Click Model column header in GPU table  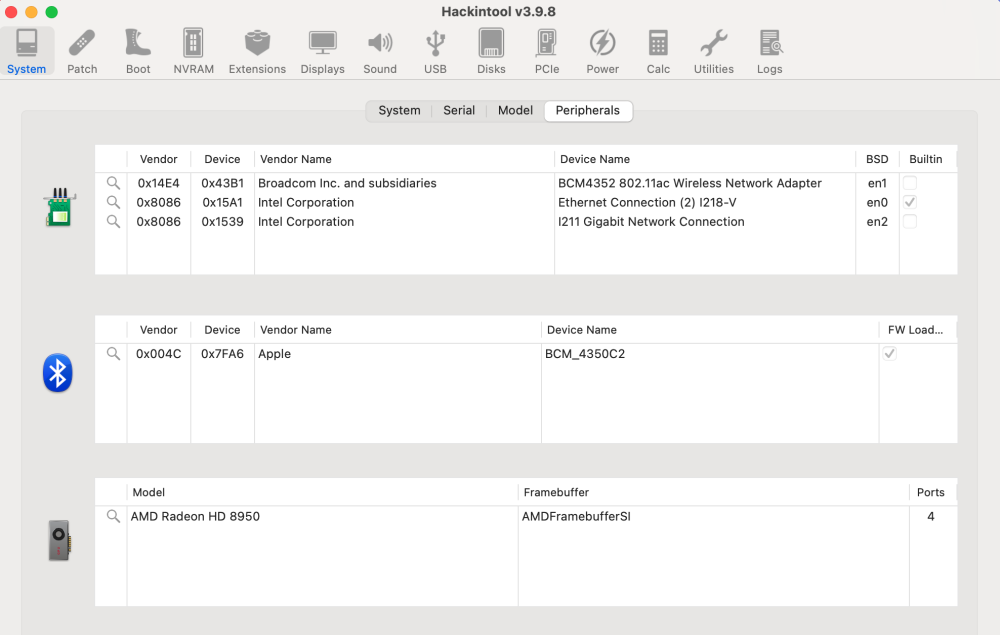pos(322,492)
